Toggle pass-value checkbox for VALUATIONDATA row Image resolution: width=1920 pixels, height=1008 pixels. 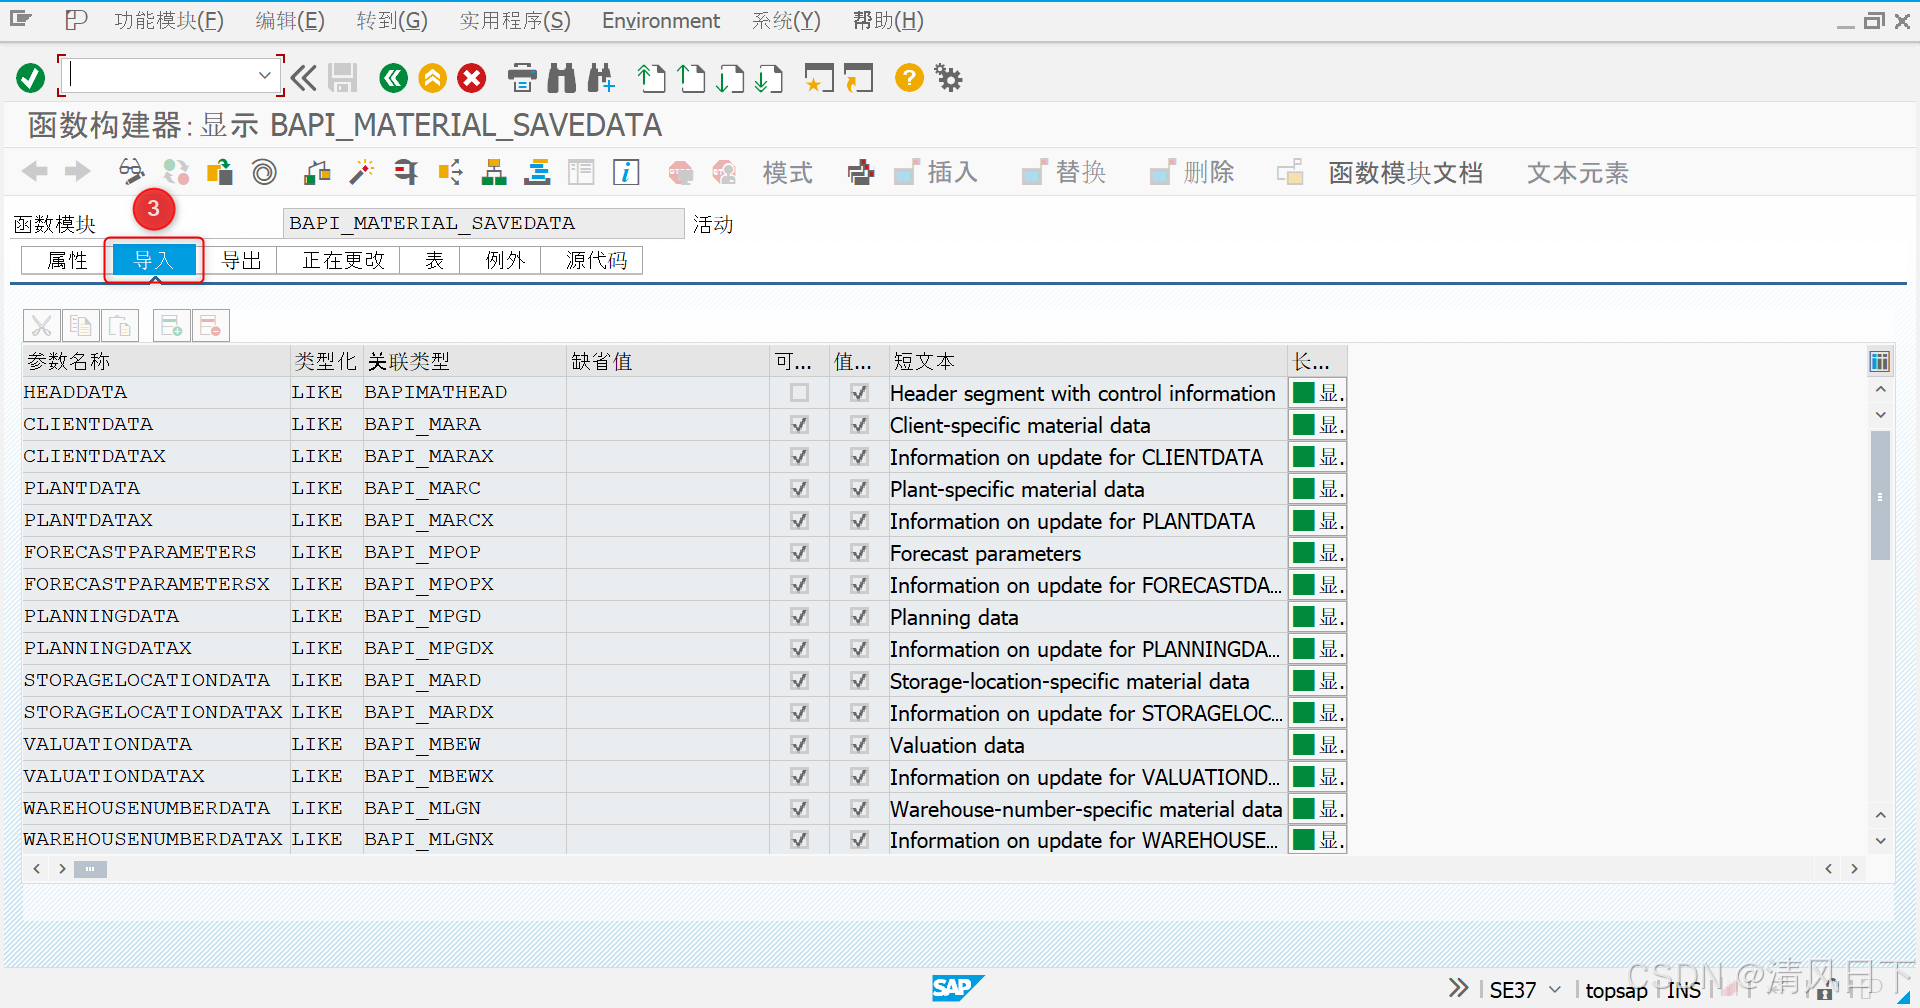(859, 745)
